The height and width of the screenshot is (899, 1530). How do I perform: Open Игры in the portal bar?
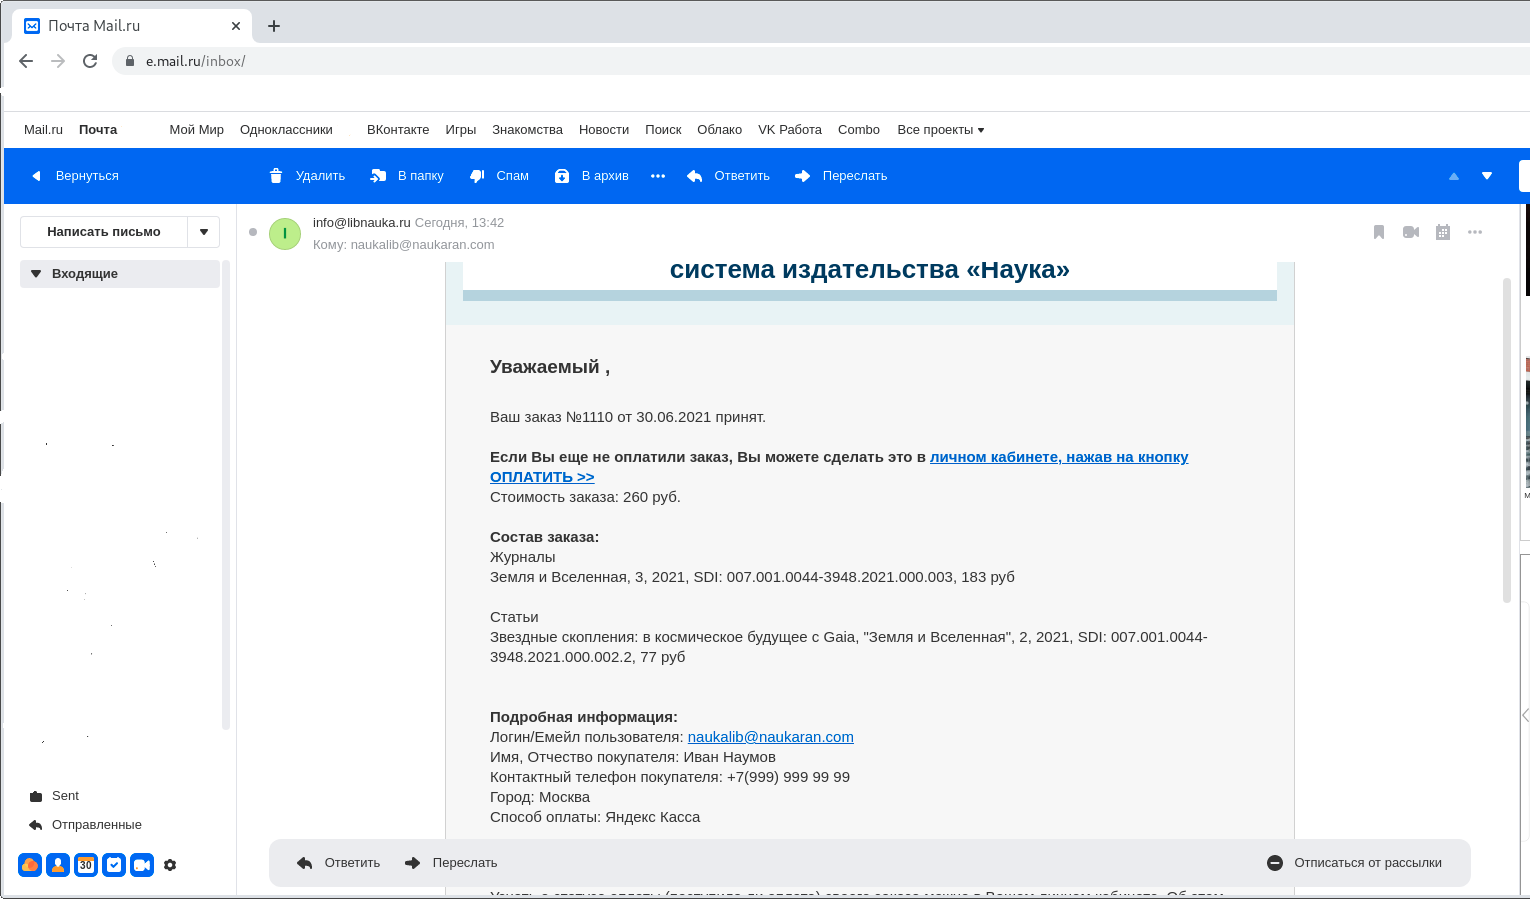(x=461, y=130)
